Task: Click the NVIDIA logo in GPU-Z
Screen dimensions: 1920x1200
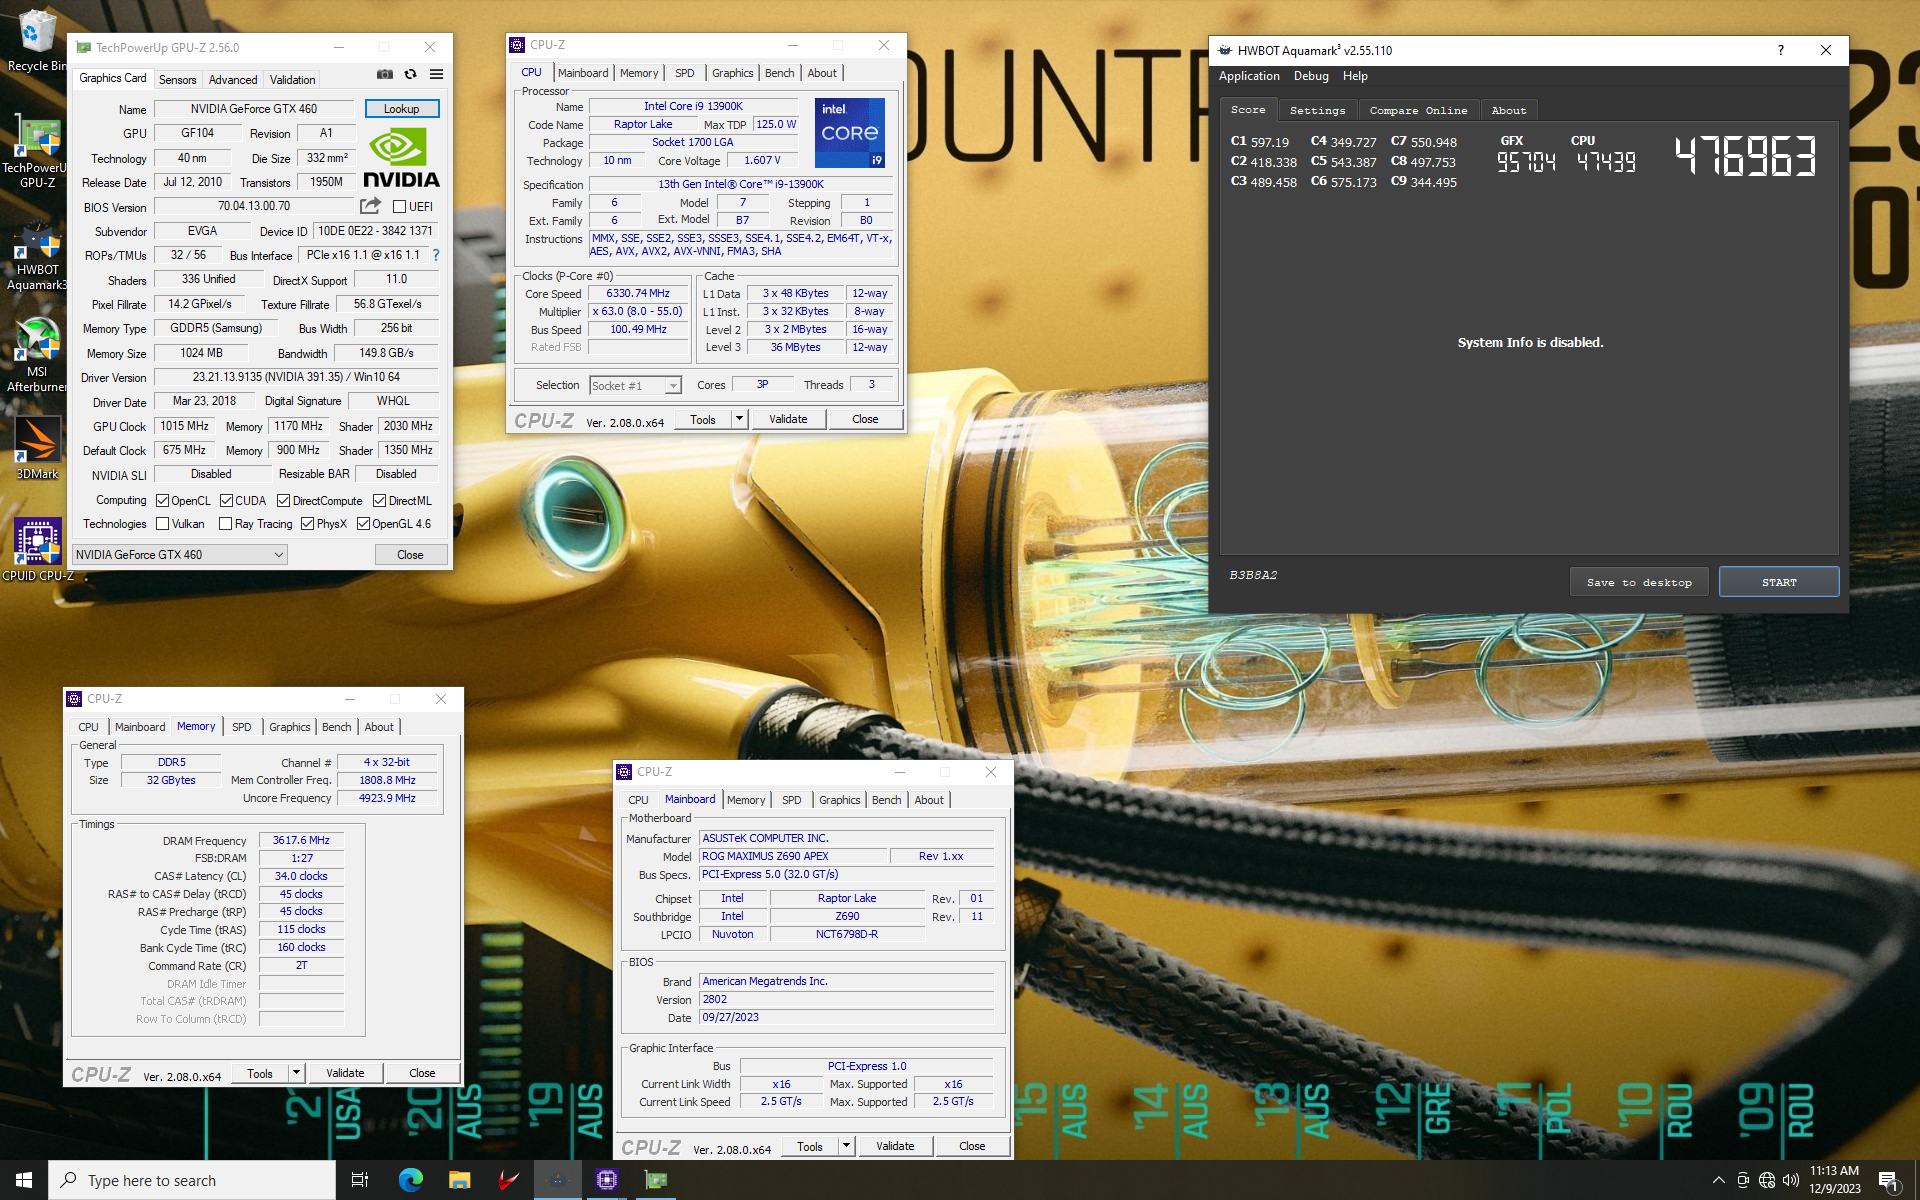Action: [x=401, y=158]
